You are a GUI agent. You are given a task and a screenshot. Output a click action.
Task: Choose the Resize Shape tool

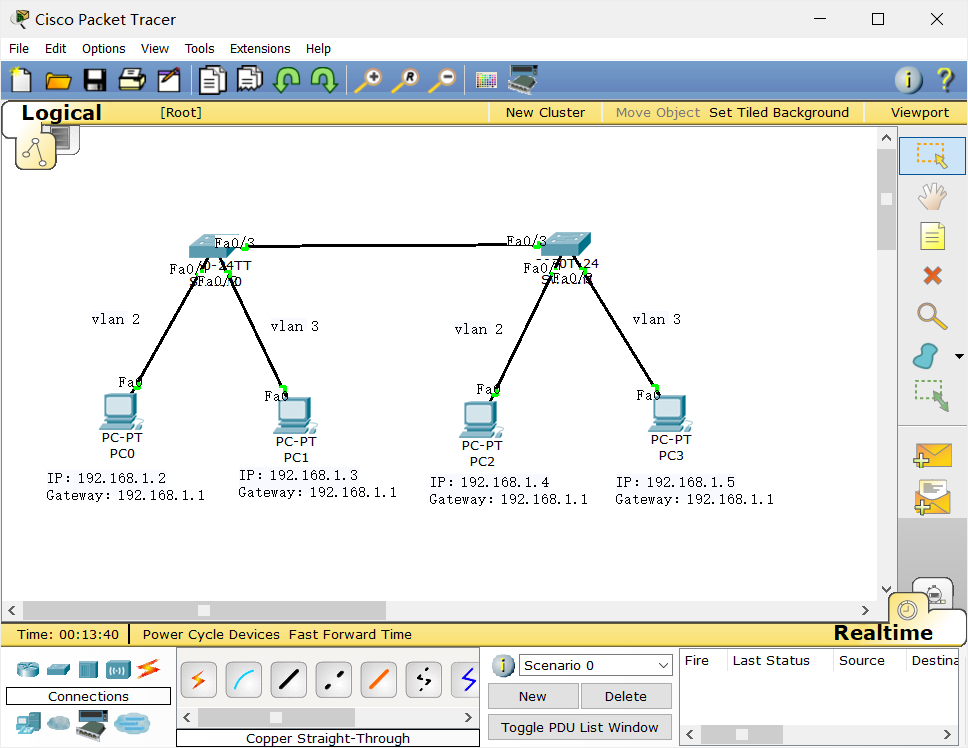coord(932,396)
